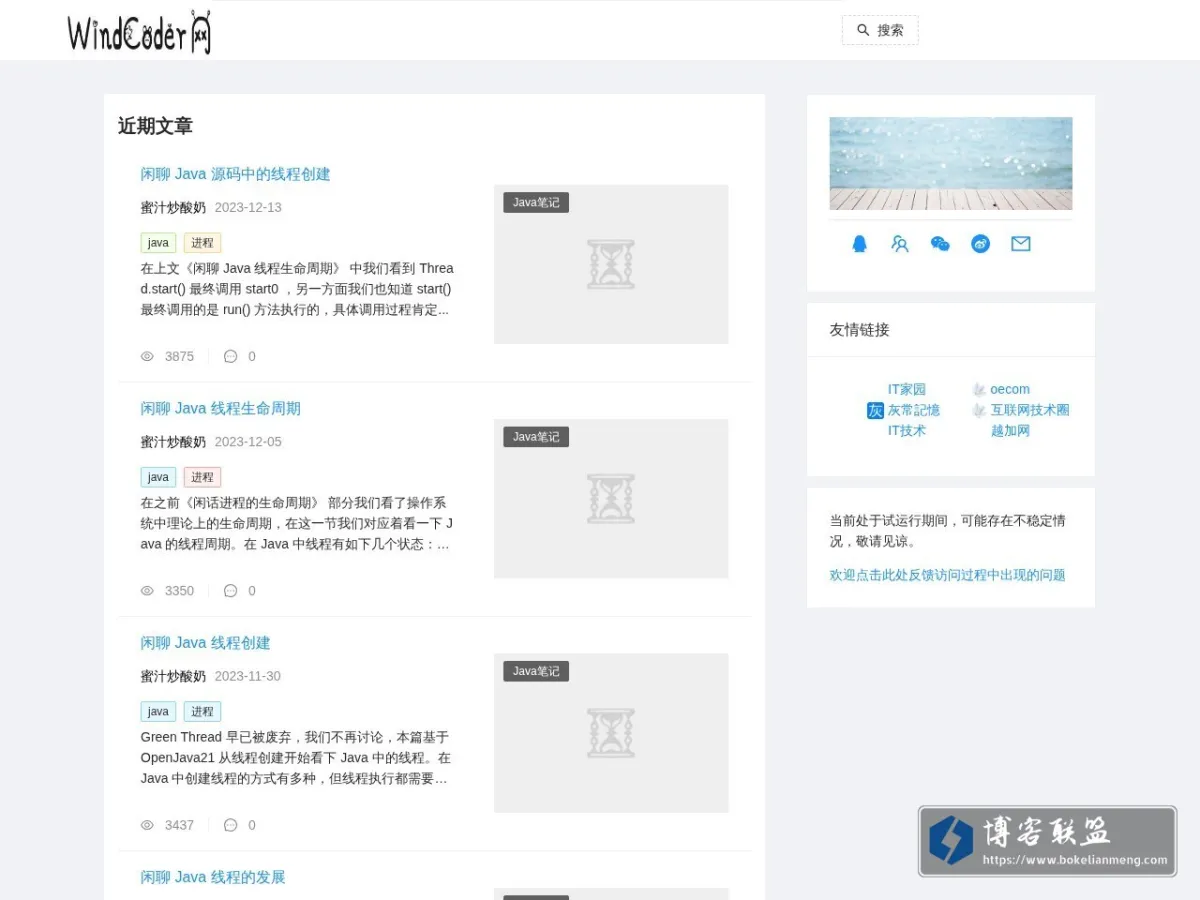Click view count 3350
The image size is (1200, 900).
[x=179, y=591]
